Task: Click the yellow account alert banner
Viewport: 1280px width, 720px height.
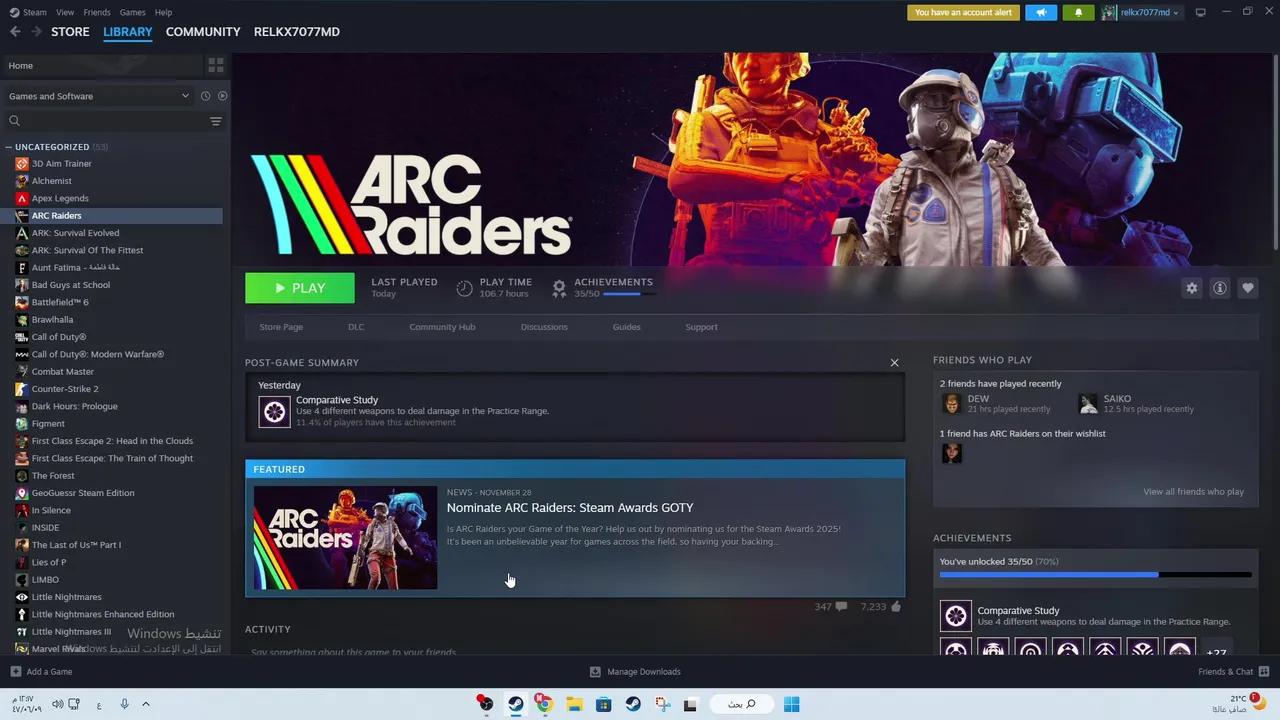Action: pos(964,13)
